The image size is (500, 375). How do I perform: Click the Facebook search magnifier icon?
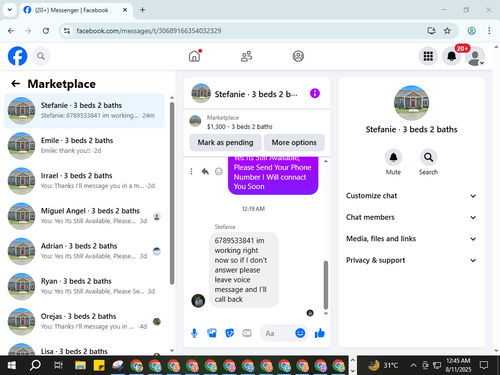coord(41,56)
